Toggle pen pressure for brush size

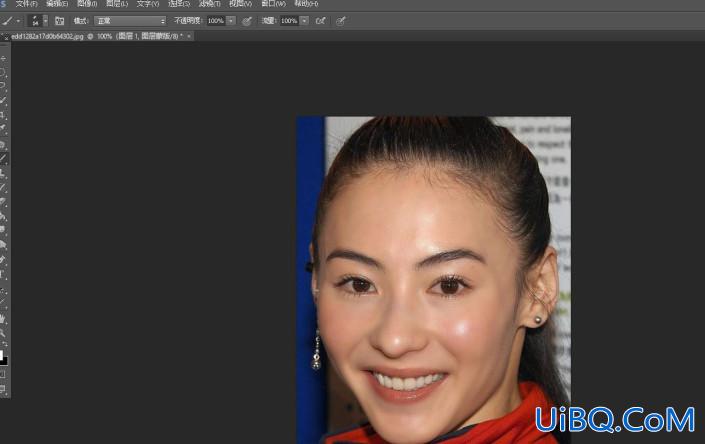coord(341,21)
